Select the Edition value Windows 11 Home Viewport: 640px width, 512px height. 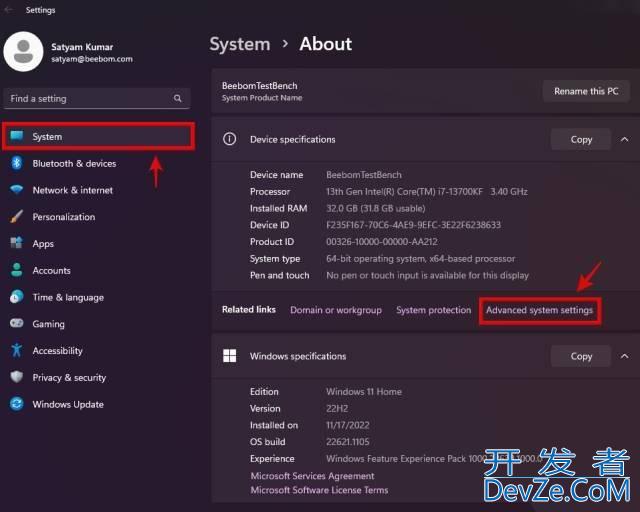click(x=364, y=392)
